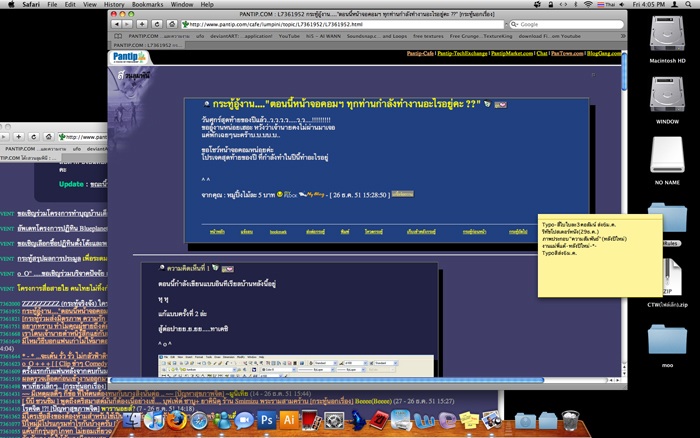Screen dimensions: 700x438
Task: Open the Soundsnap bookmark in bookmarks bar
Action: 377,36
